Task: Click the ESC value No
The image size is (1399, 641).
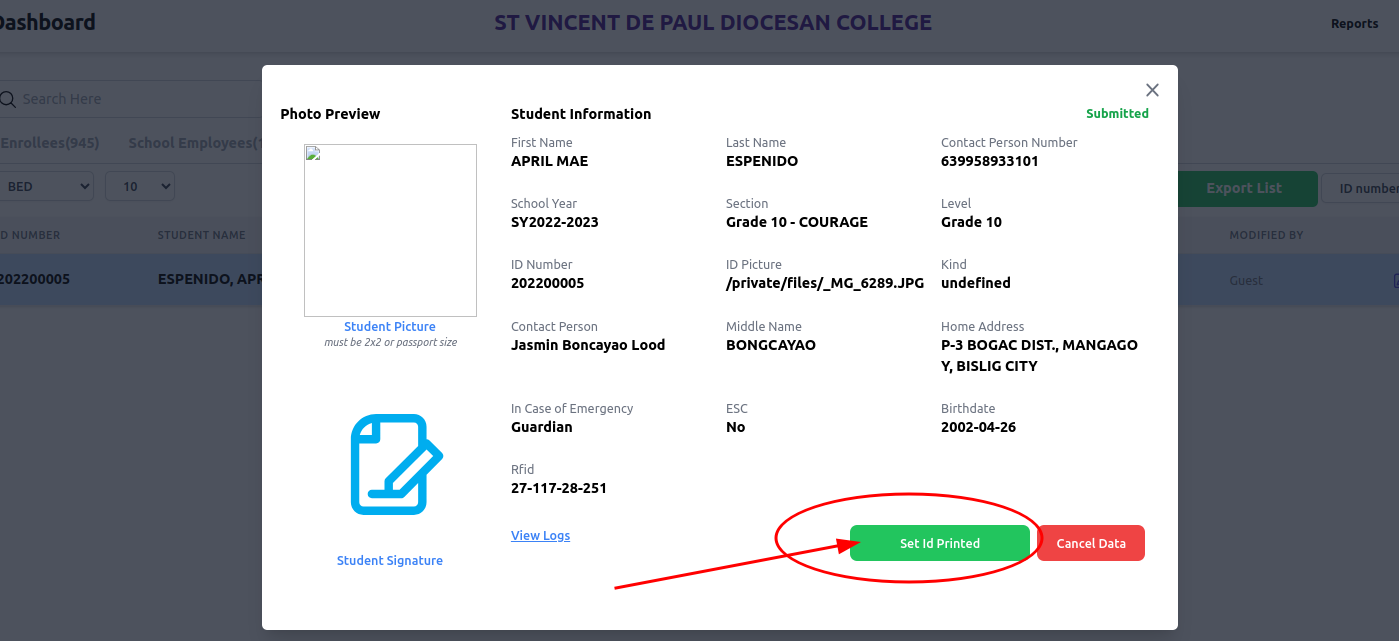Action: (736, 427)
